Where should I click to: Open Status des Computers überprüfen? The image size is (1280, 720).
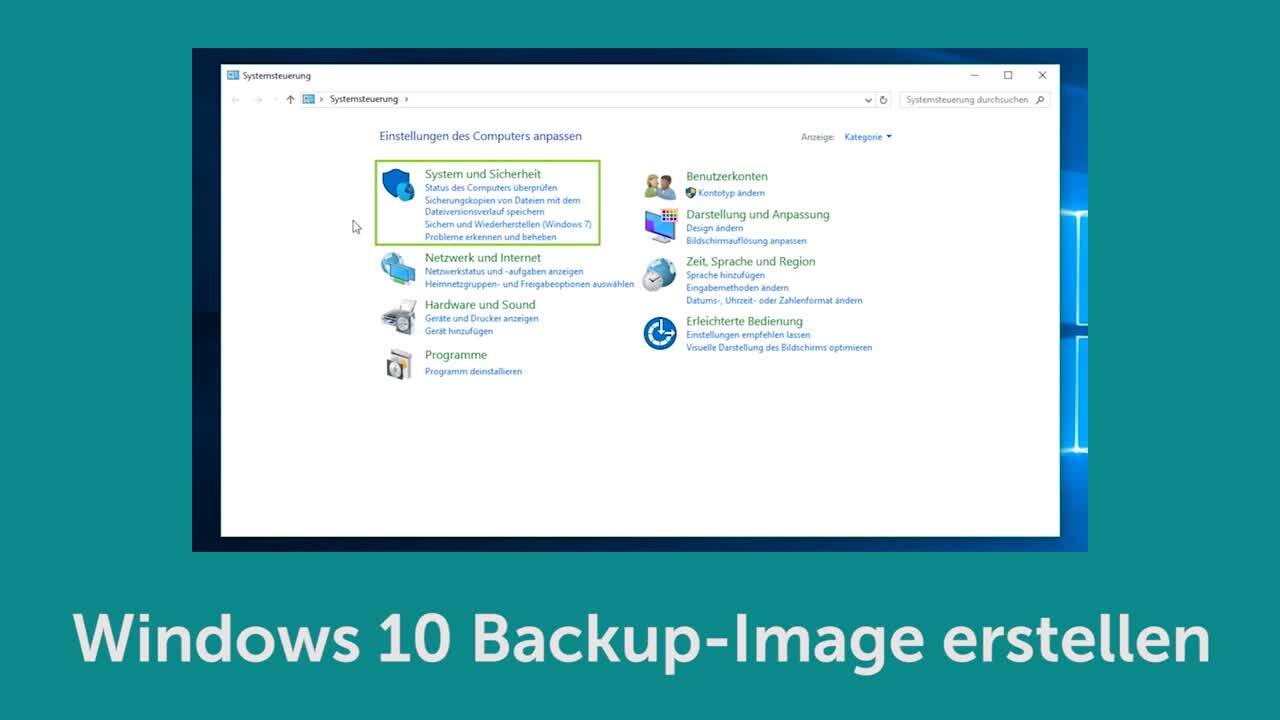point(491,188)
